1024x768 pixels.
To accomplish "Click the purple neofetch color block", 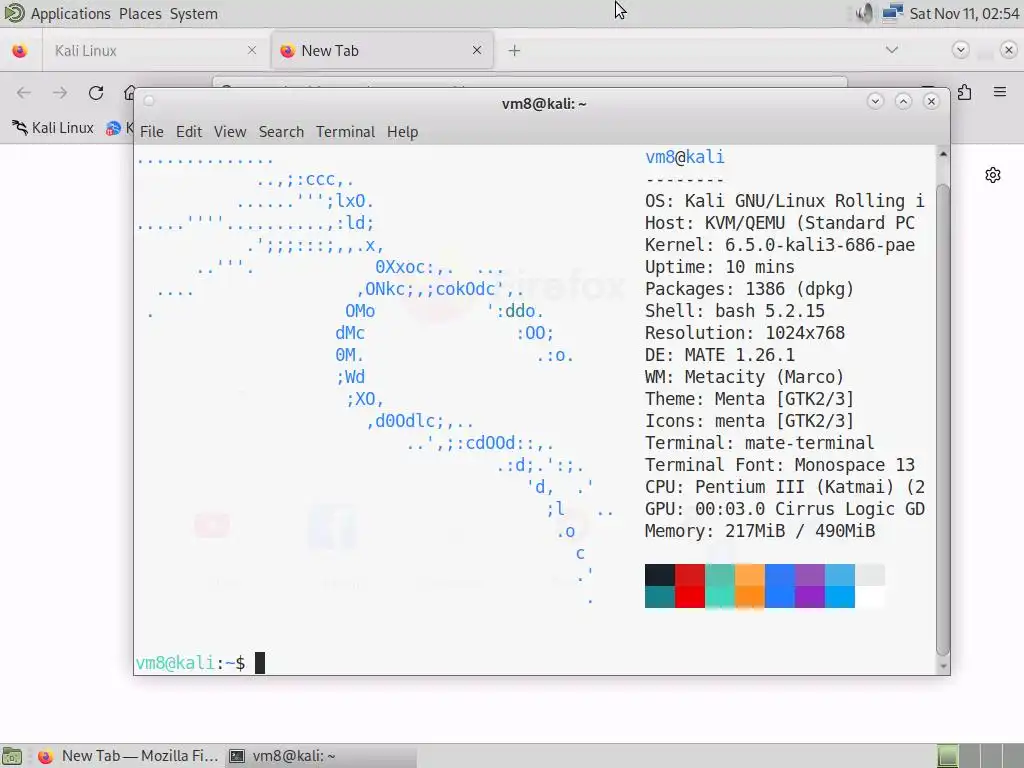I will 810,575.
